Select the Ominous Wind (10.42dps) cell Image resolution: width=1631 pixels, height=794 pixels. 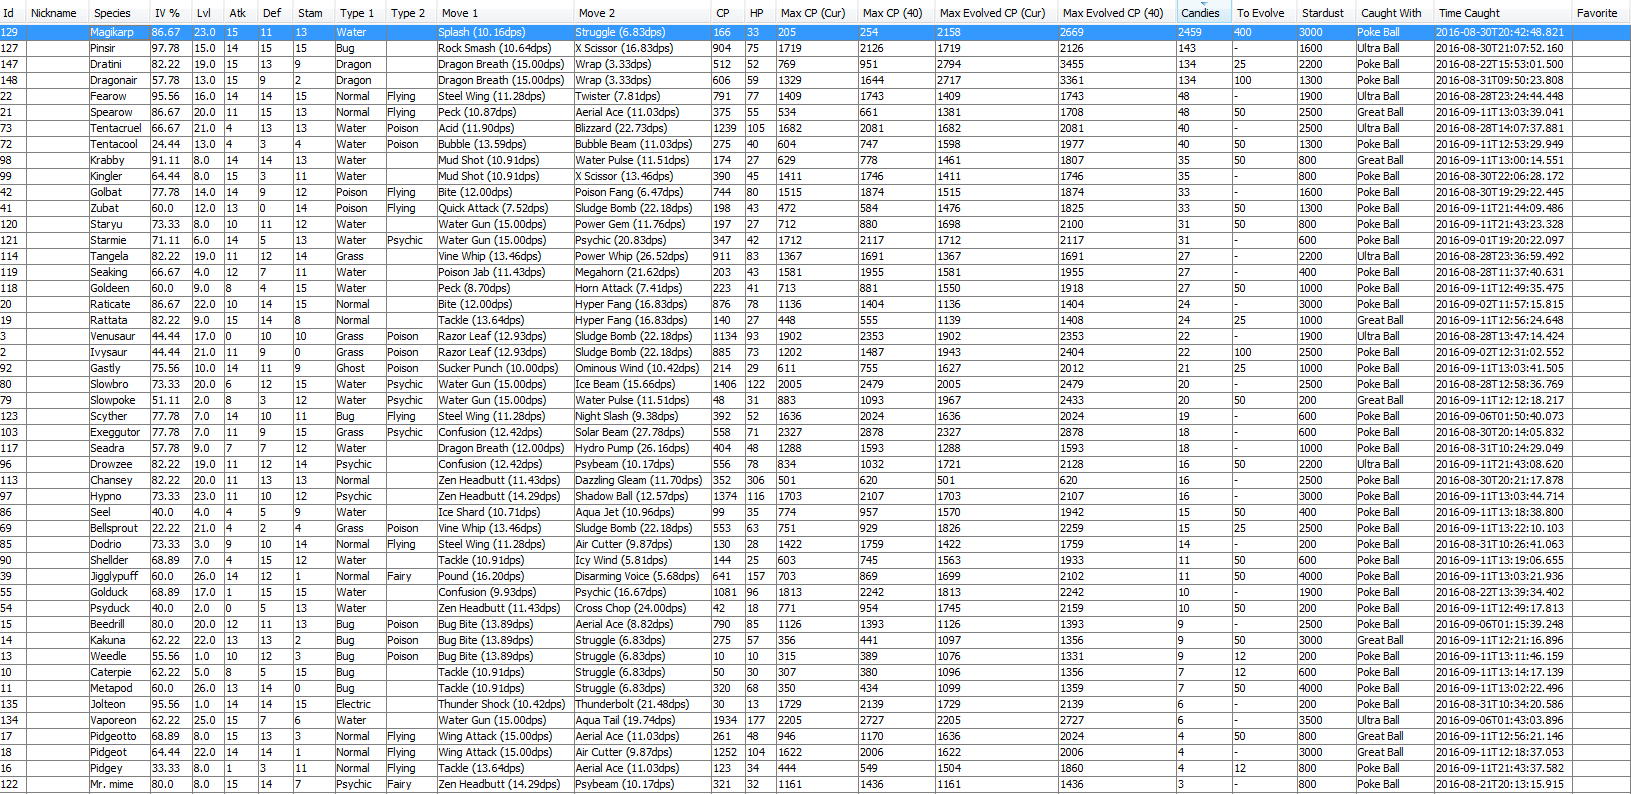point(641,368)
